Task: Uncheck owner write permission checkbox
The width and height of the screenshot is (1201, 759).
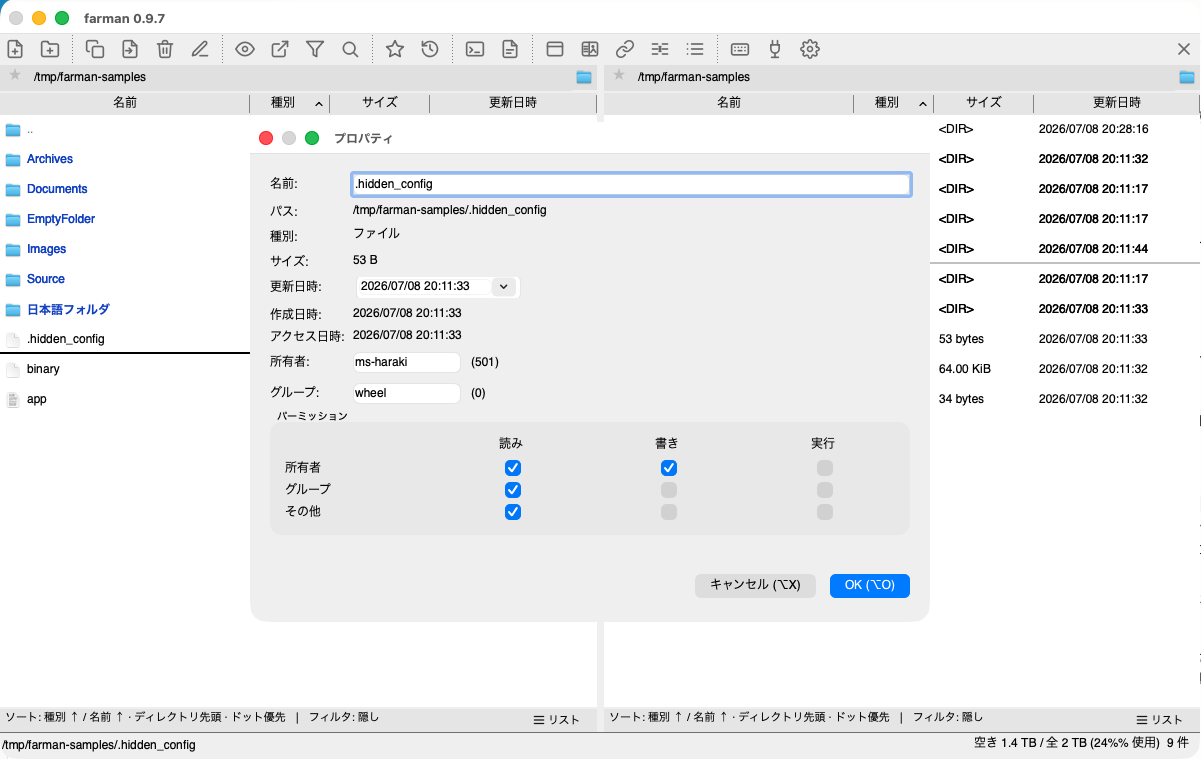Action: point(669,468)
